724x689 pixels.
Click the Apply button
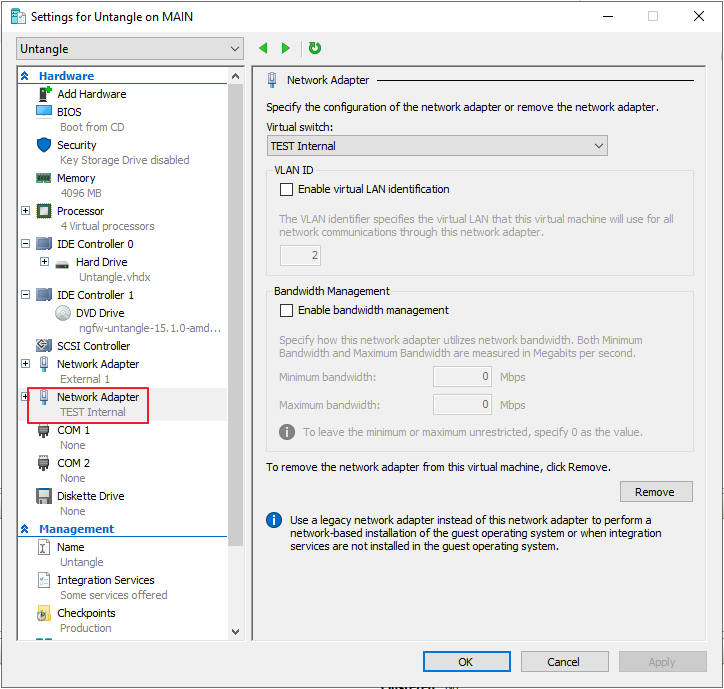662,662
